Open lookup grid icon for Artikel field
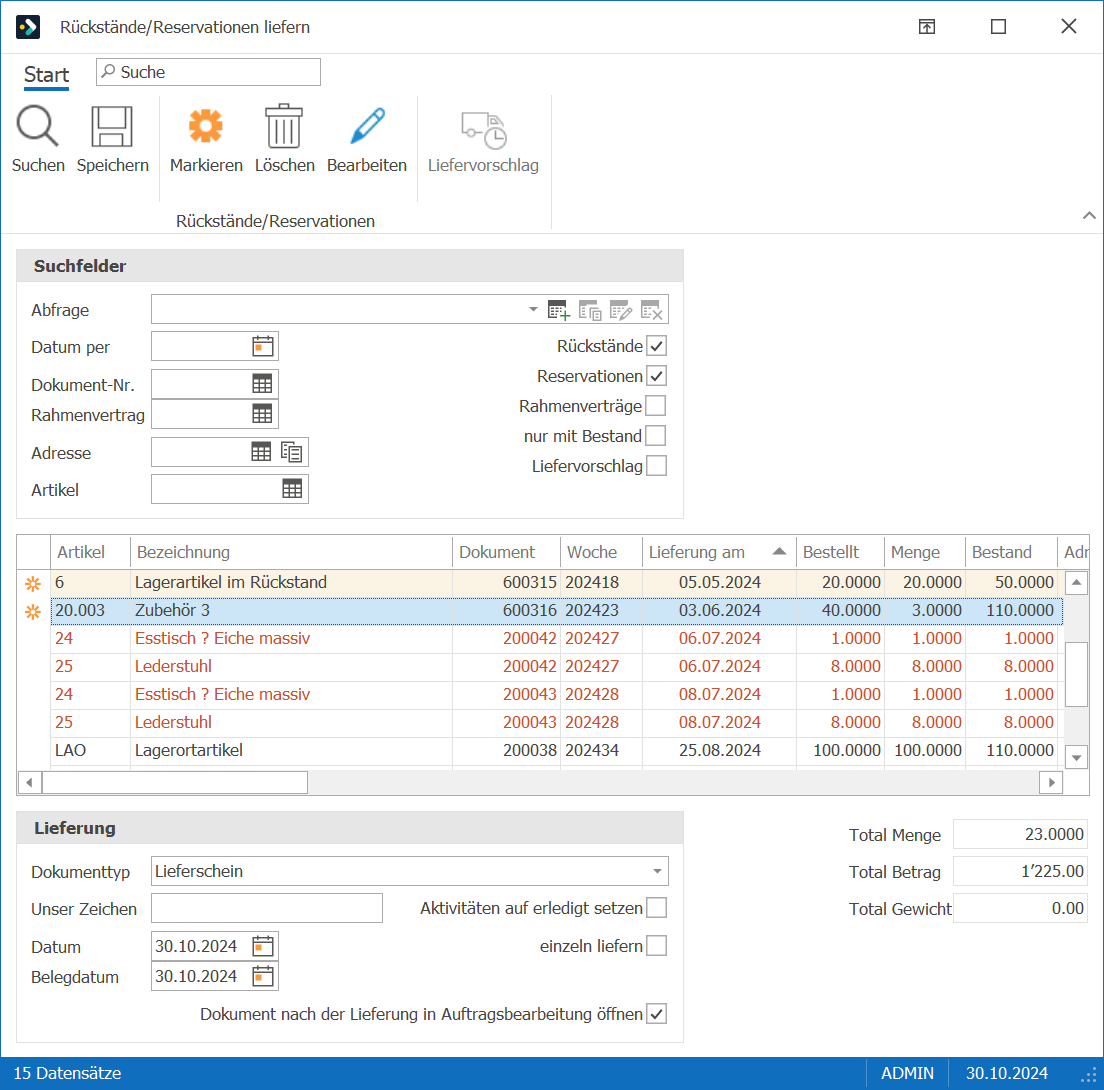The width and height of the screenshot is (1104, 1090). (292, 489)
